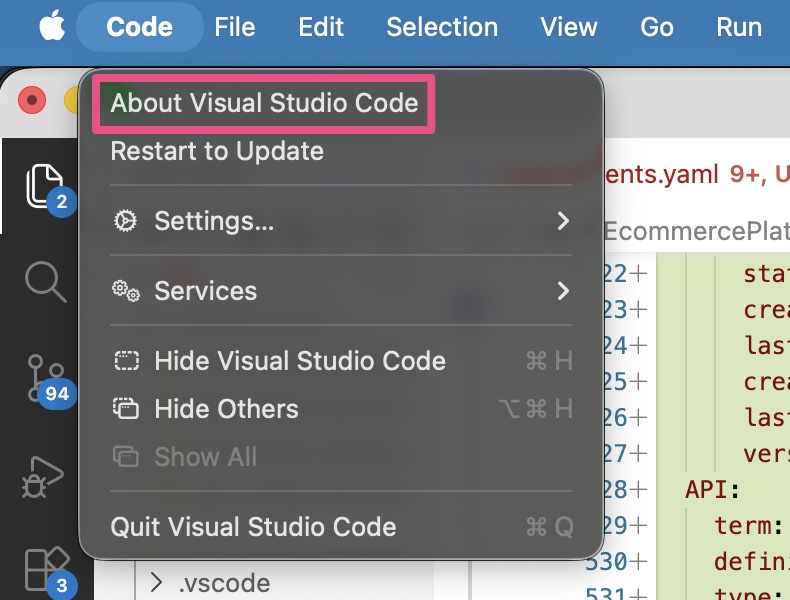Click the Settings gear icon in menu
This screenshot has height=600, width=790.
pos(125,221)
